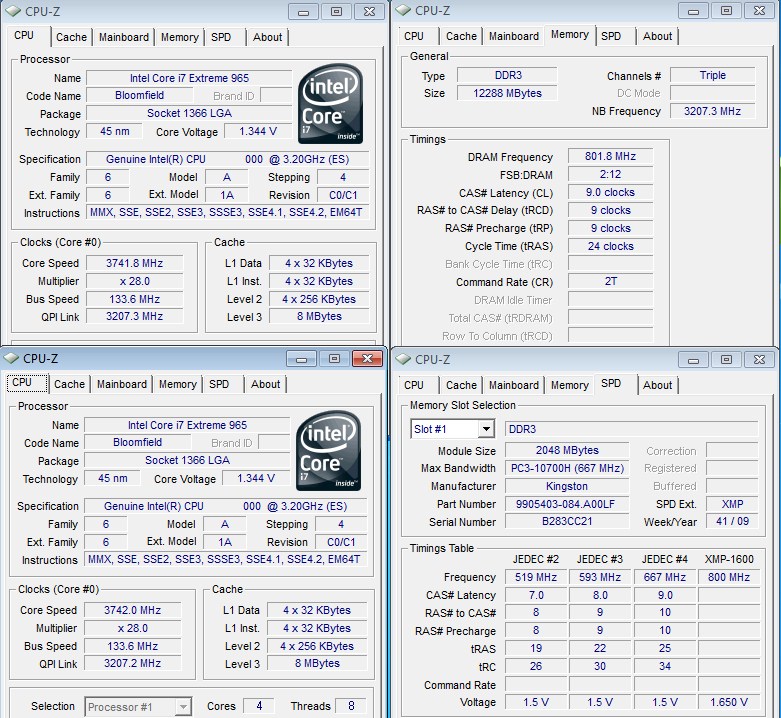Click the memory Size field 12288 MBytes
The width and height of the screenshot is (781, 718).
507,93
